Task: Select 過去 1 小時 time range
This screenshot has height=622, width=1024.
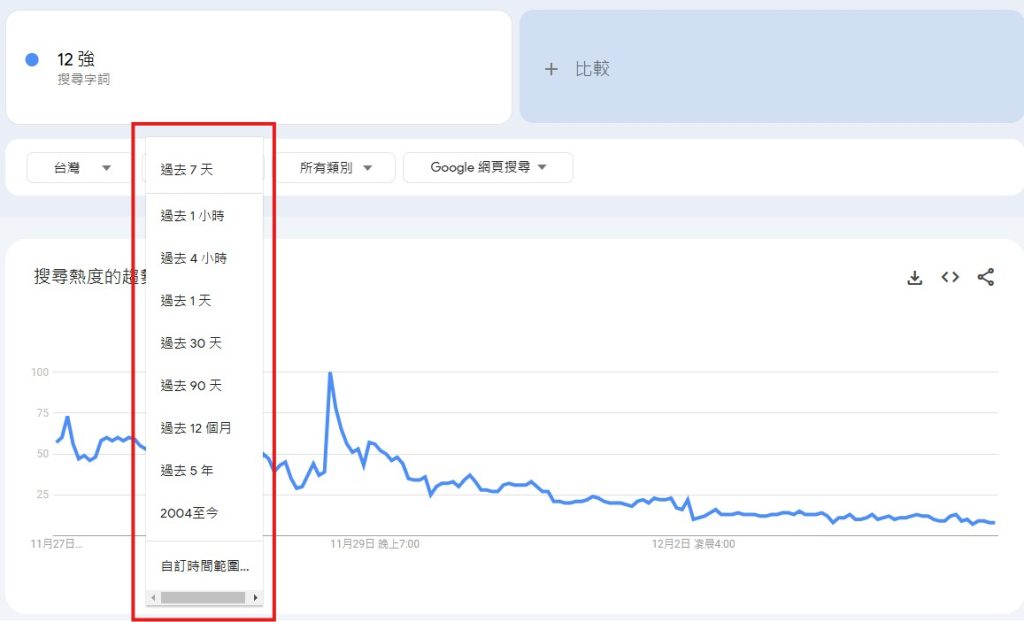Action: point(190,214)
